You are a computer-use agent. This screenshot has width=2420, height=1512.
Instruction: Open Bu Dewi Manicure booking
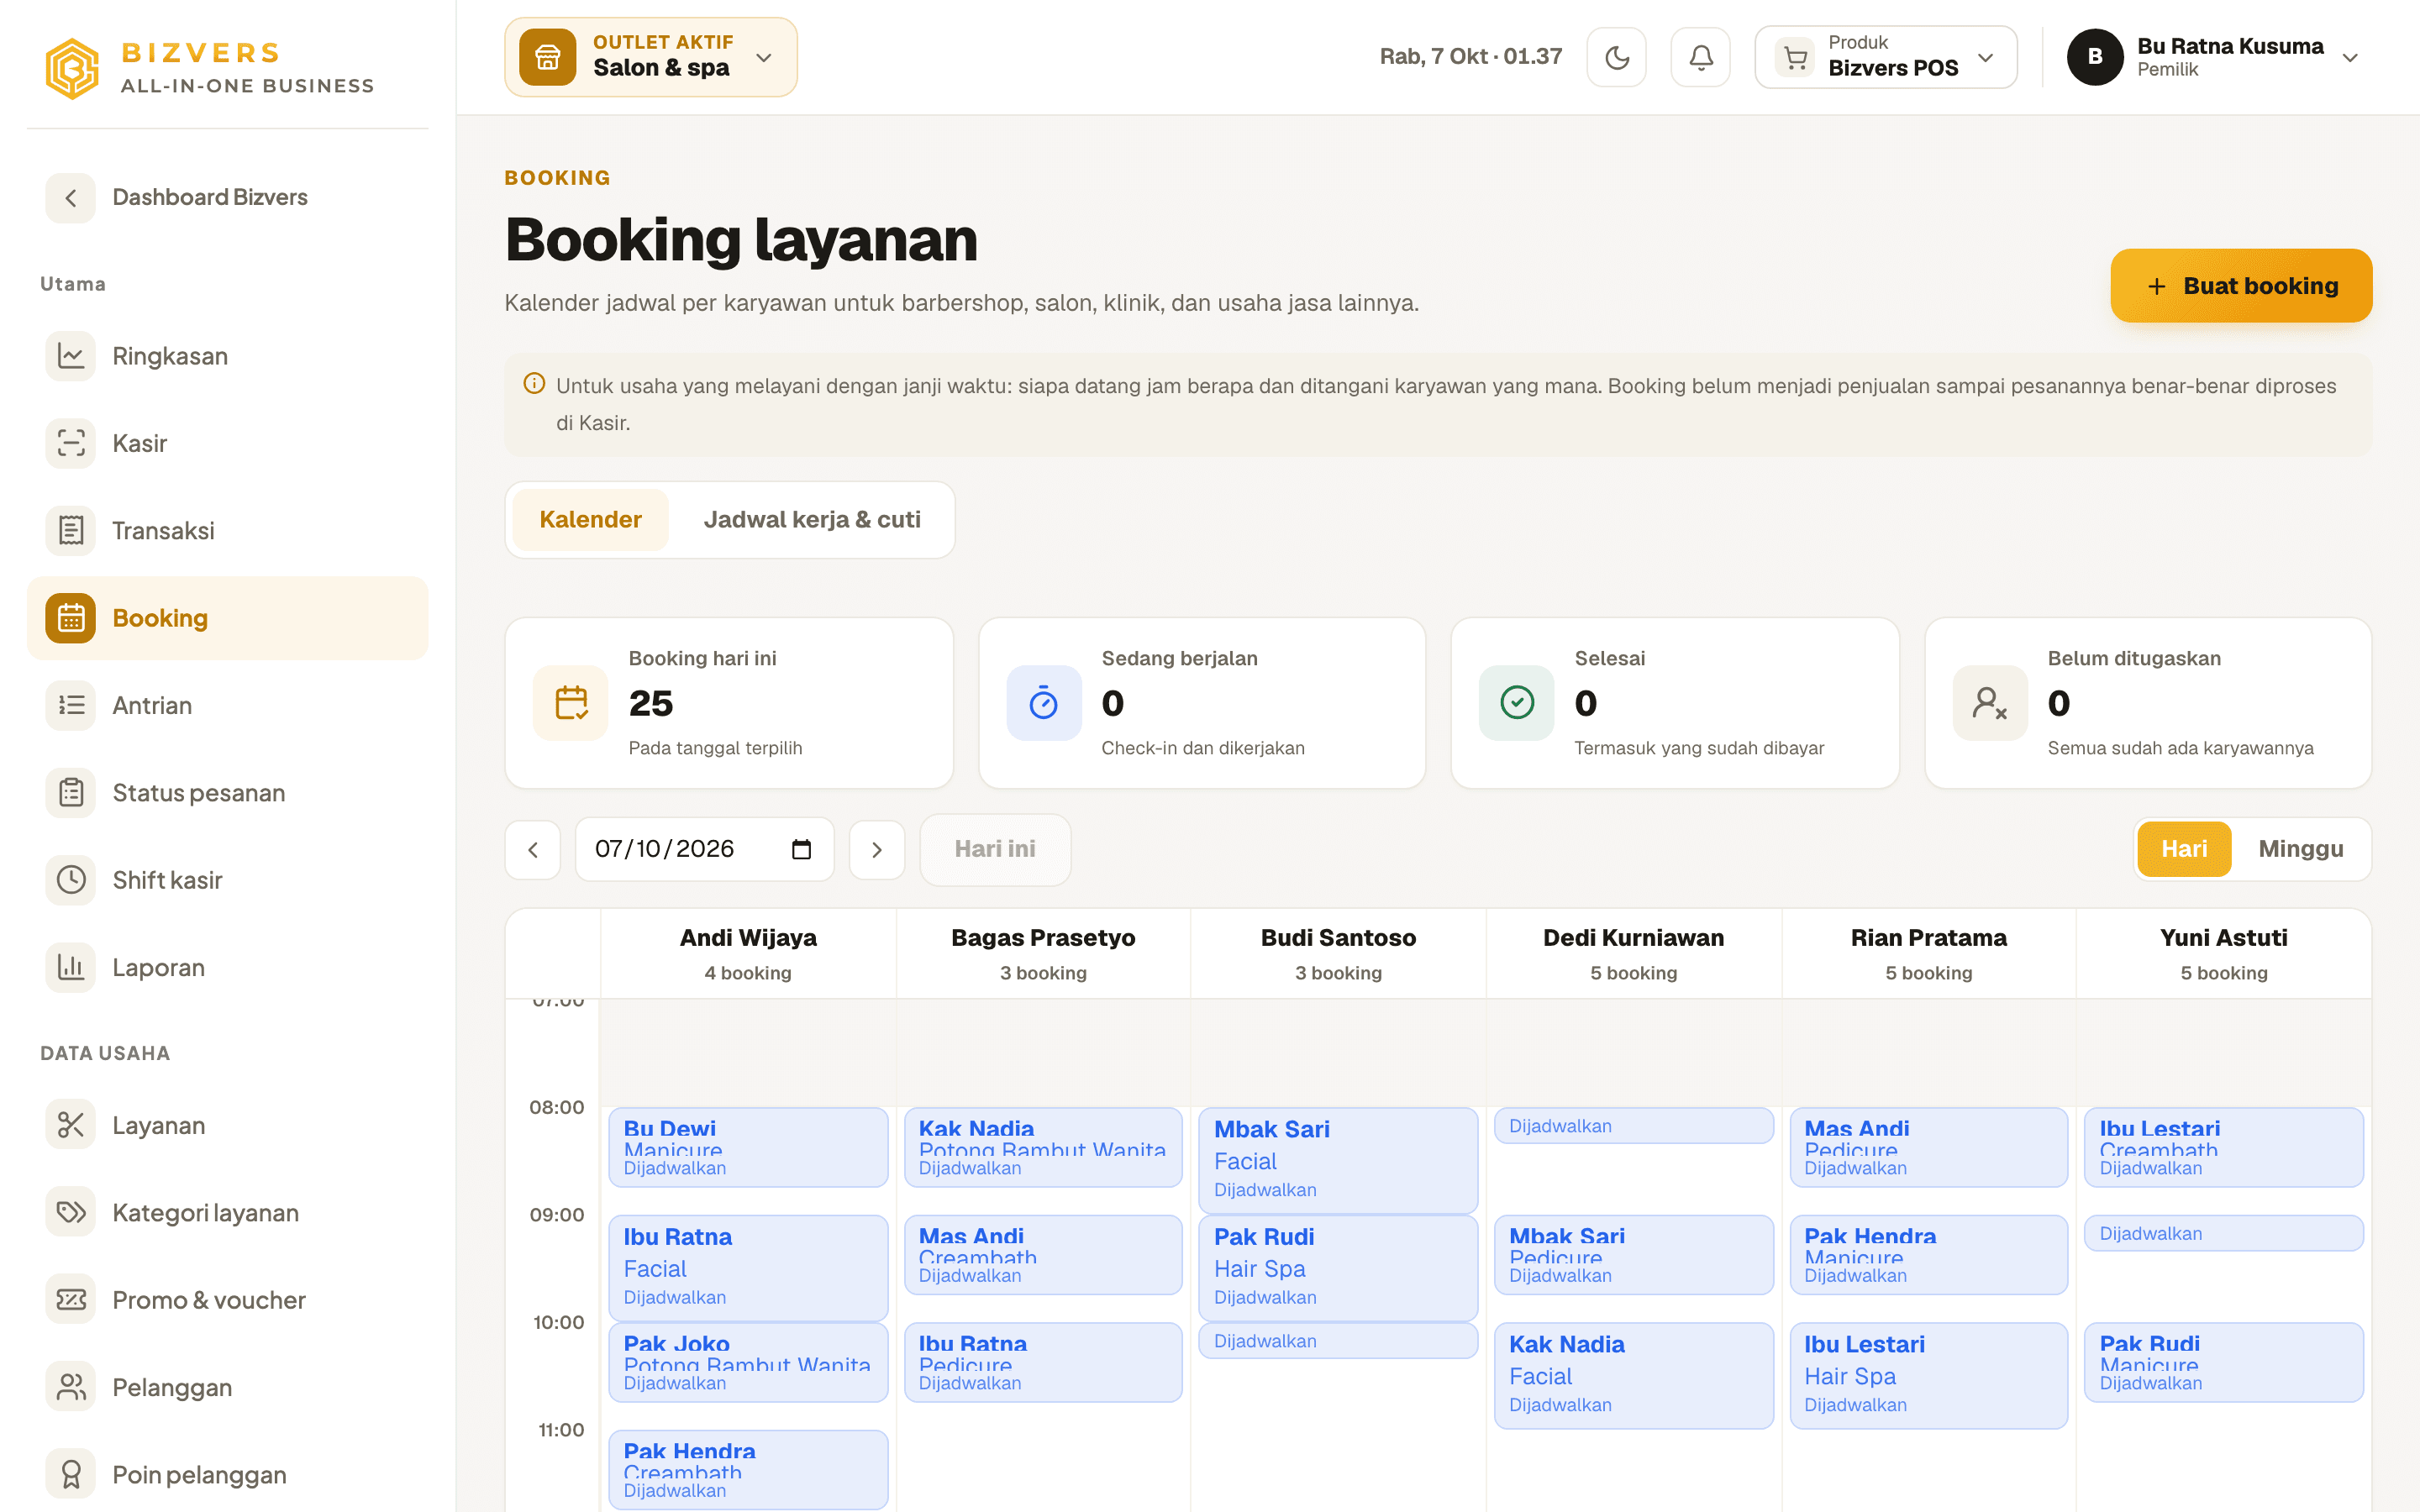tap(748, 1147)
